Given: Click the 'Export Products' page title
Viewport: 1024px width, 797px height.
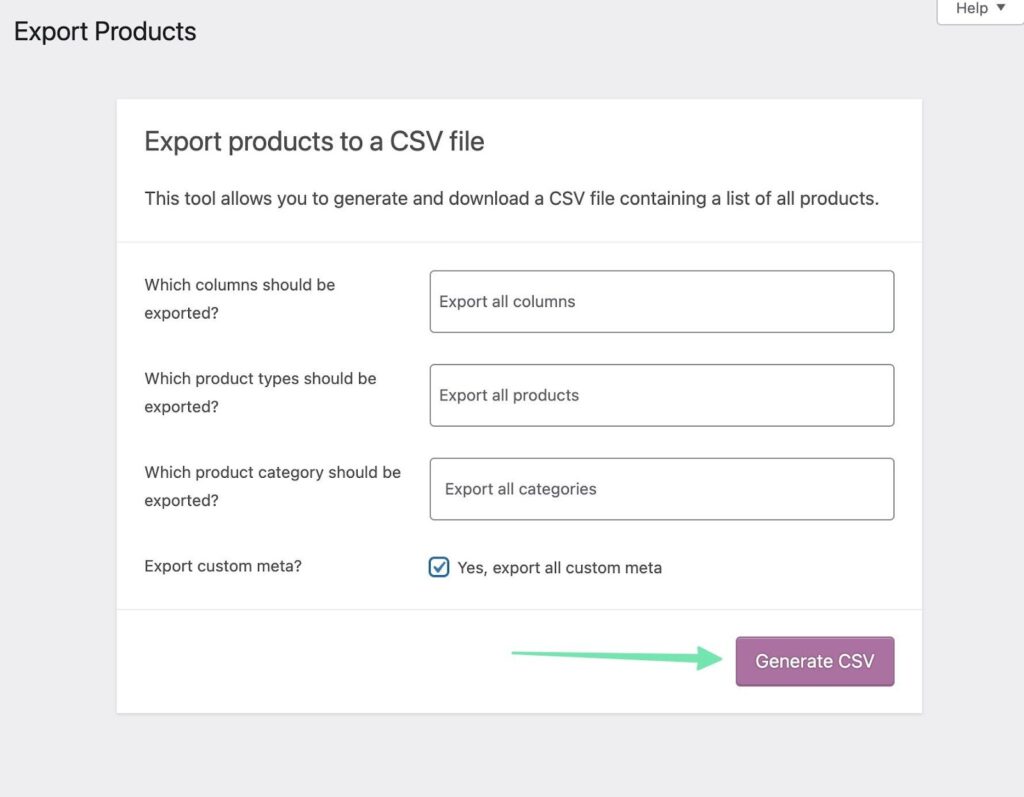Looking at the screenshot, I should (105, 32).
